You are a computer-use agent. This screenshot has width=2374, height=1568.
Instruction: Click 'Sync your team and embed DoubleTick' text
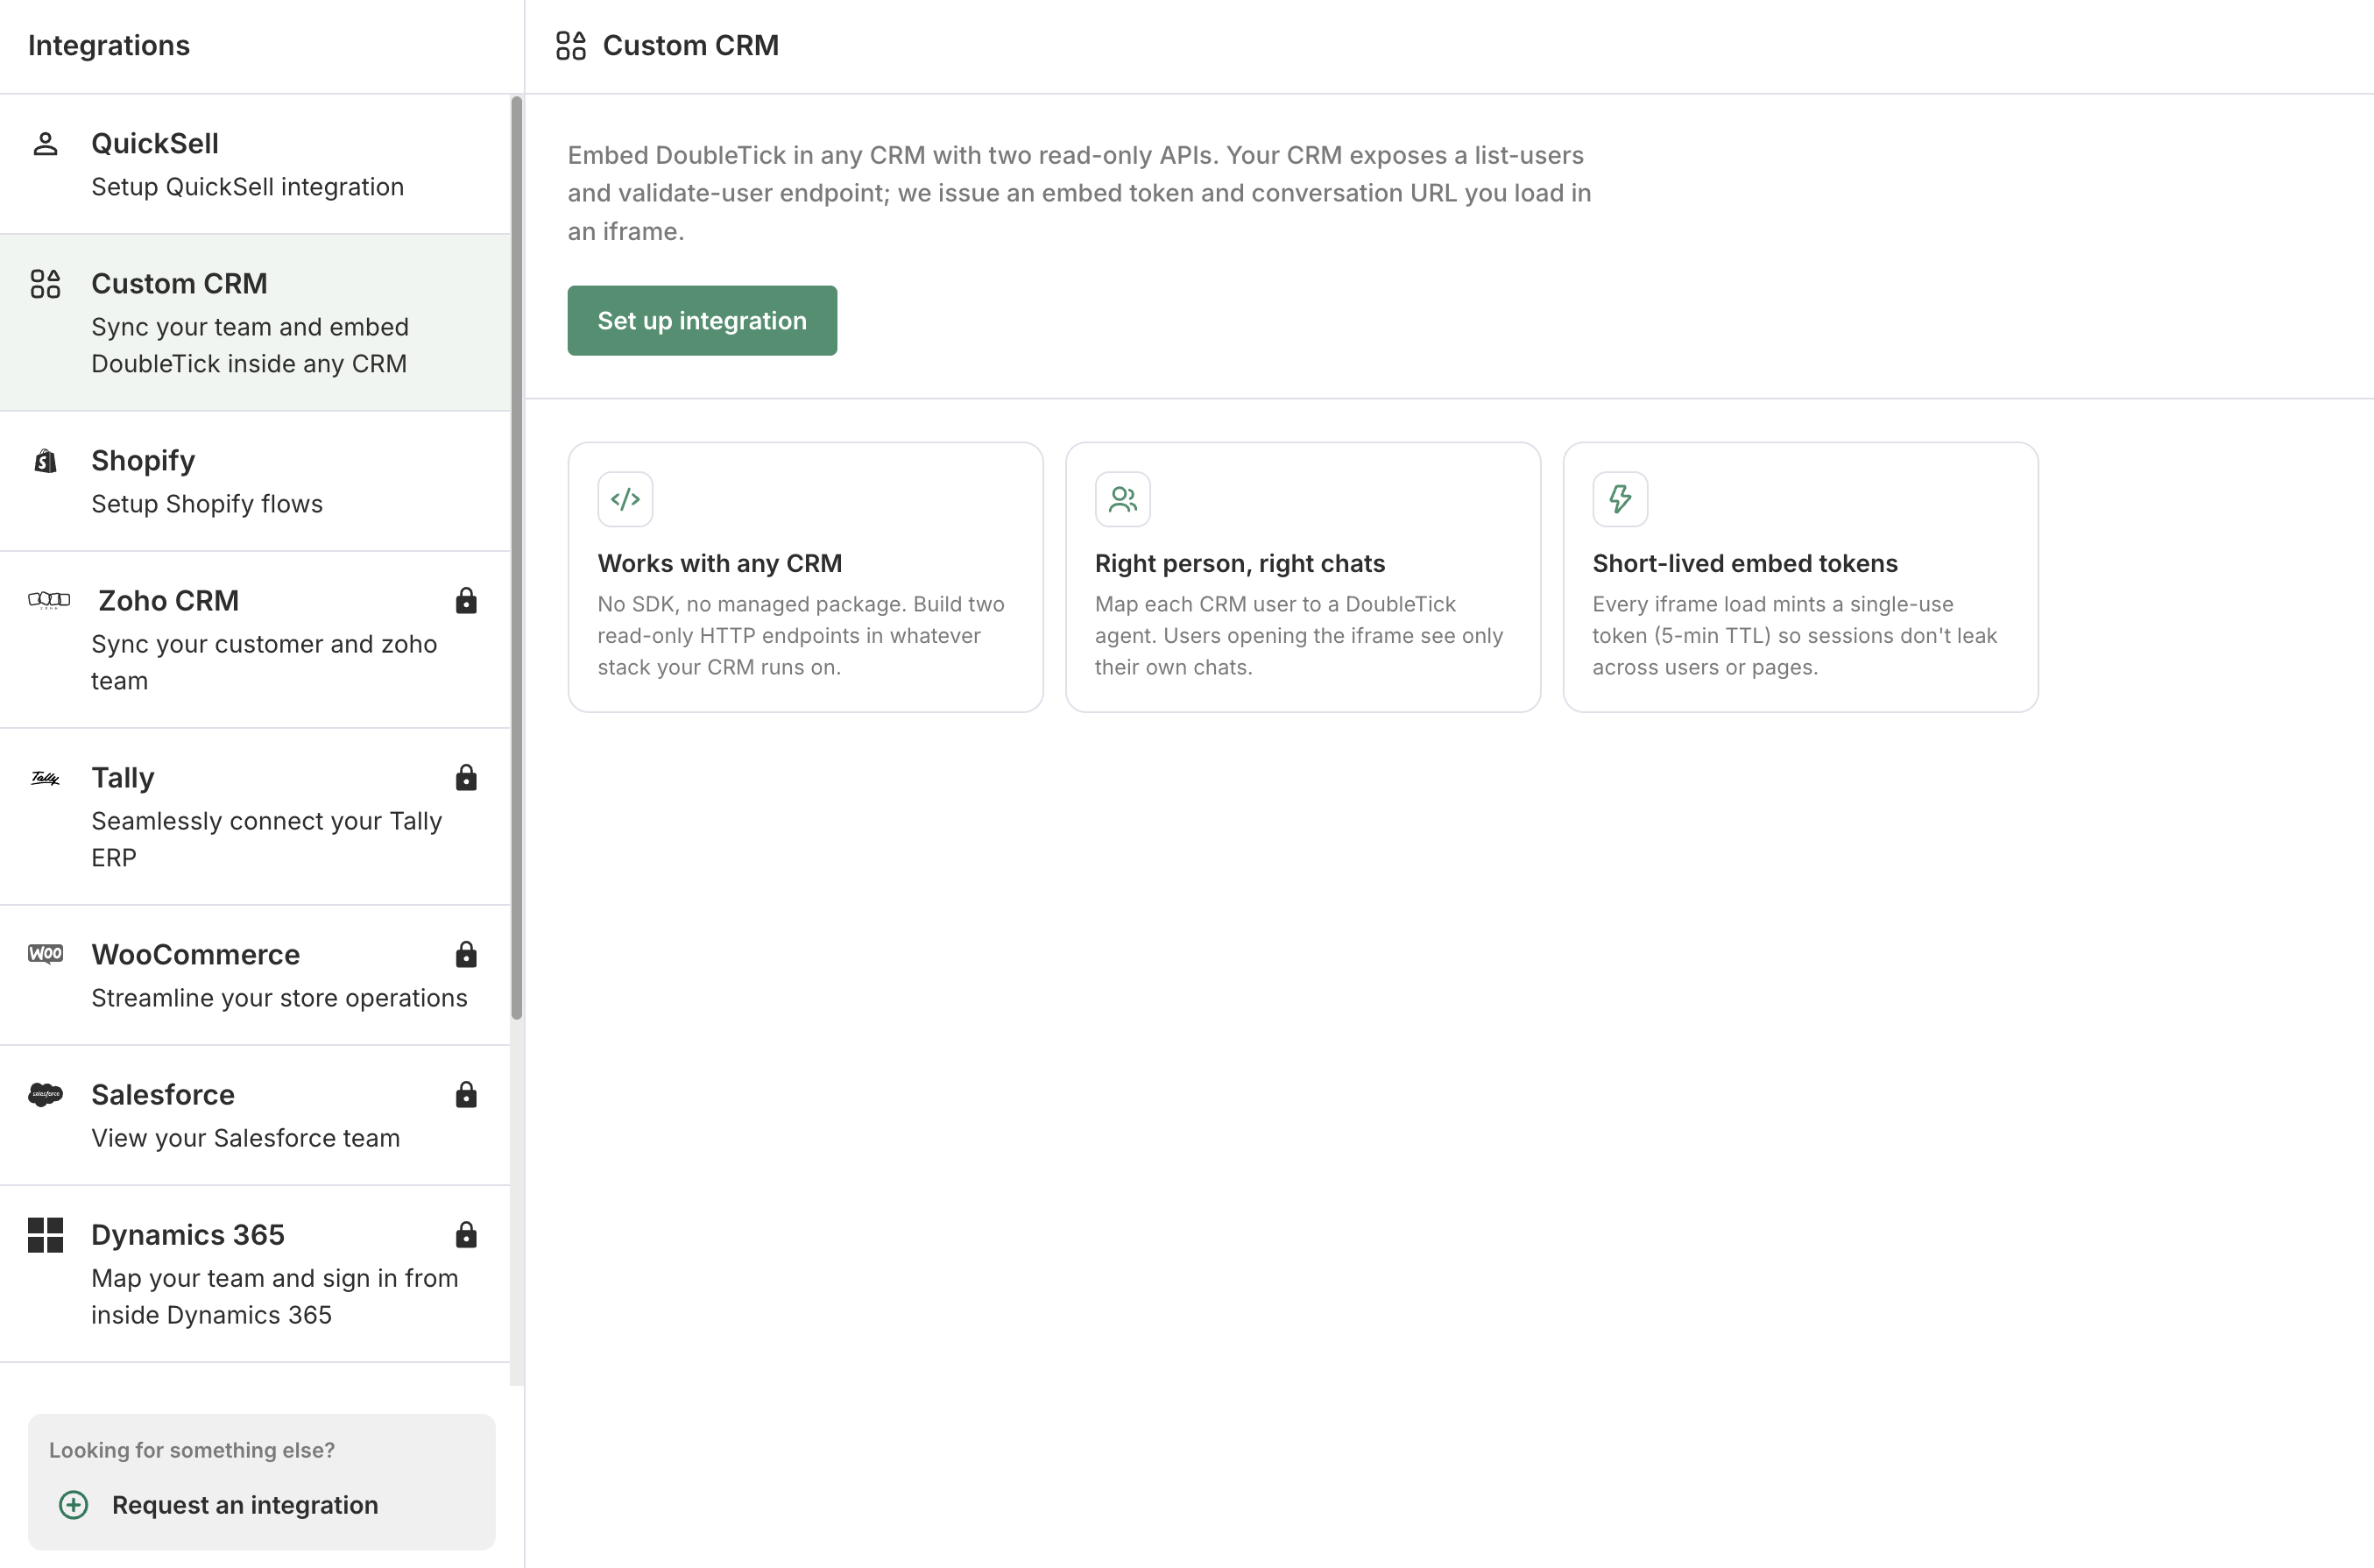[250, 345]
